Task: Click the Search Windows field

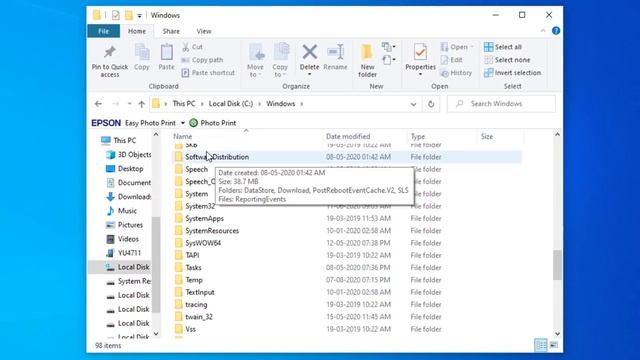Action: [501, 104]
